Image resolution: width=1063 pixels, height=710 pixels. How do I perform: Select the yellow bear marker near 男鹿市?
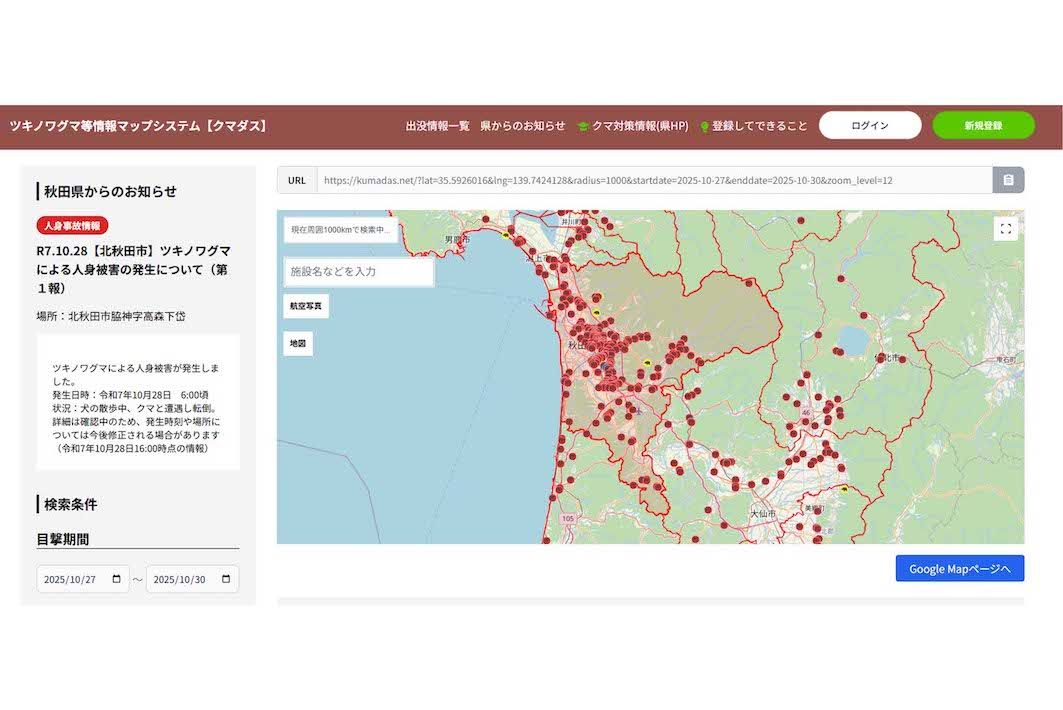coord(506,237)
